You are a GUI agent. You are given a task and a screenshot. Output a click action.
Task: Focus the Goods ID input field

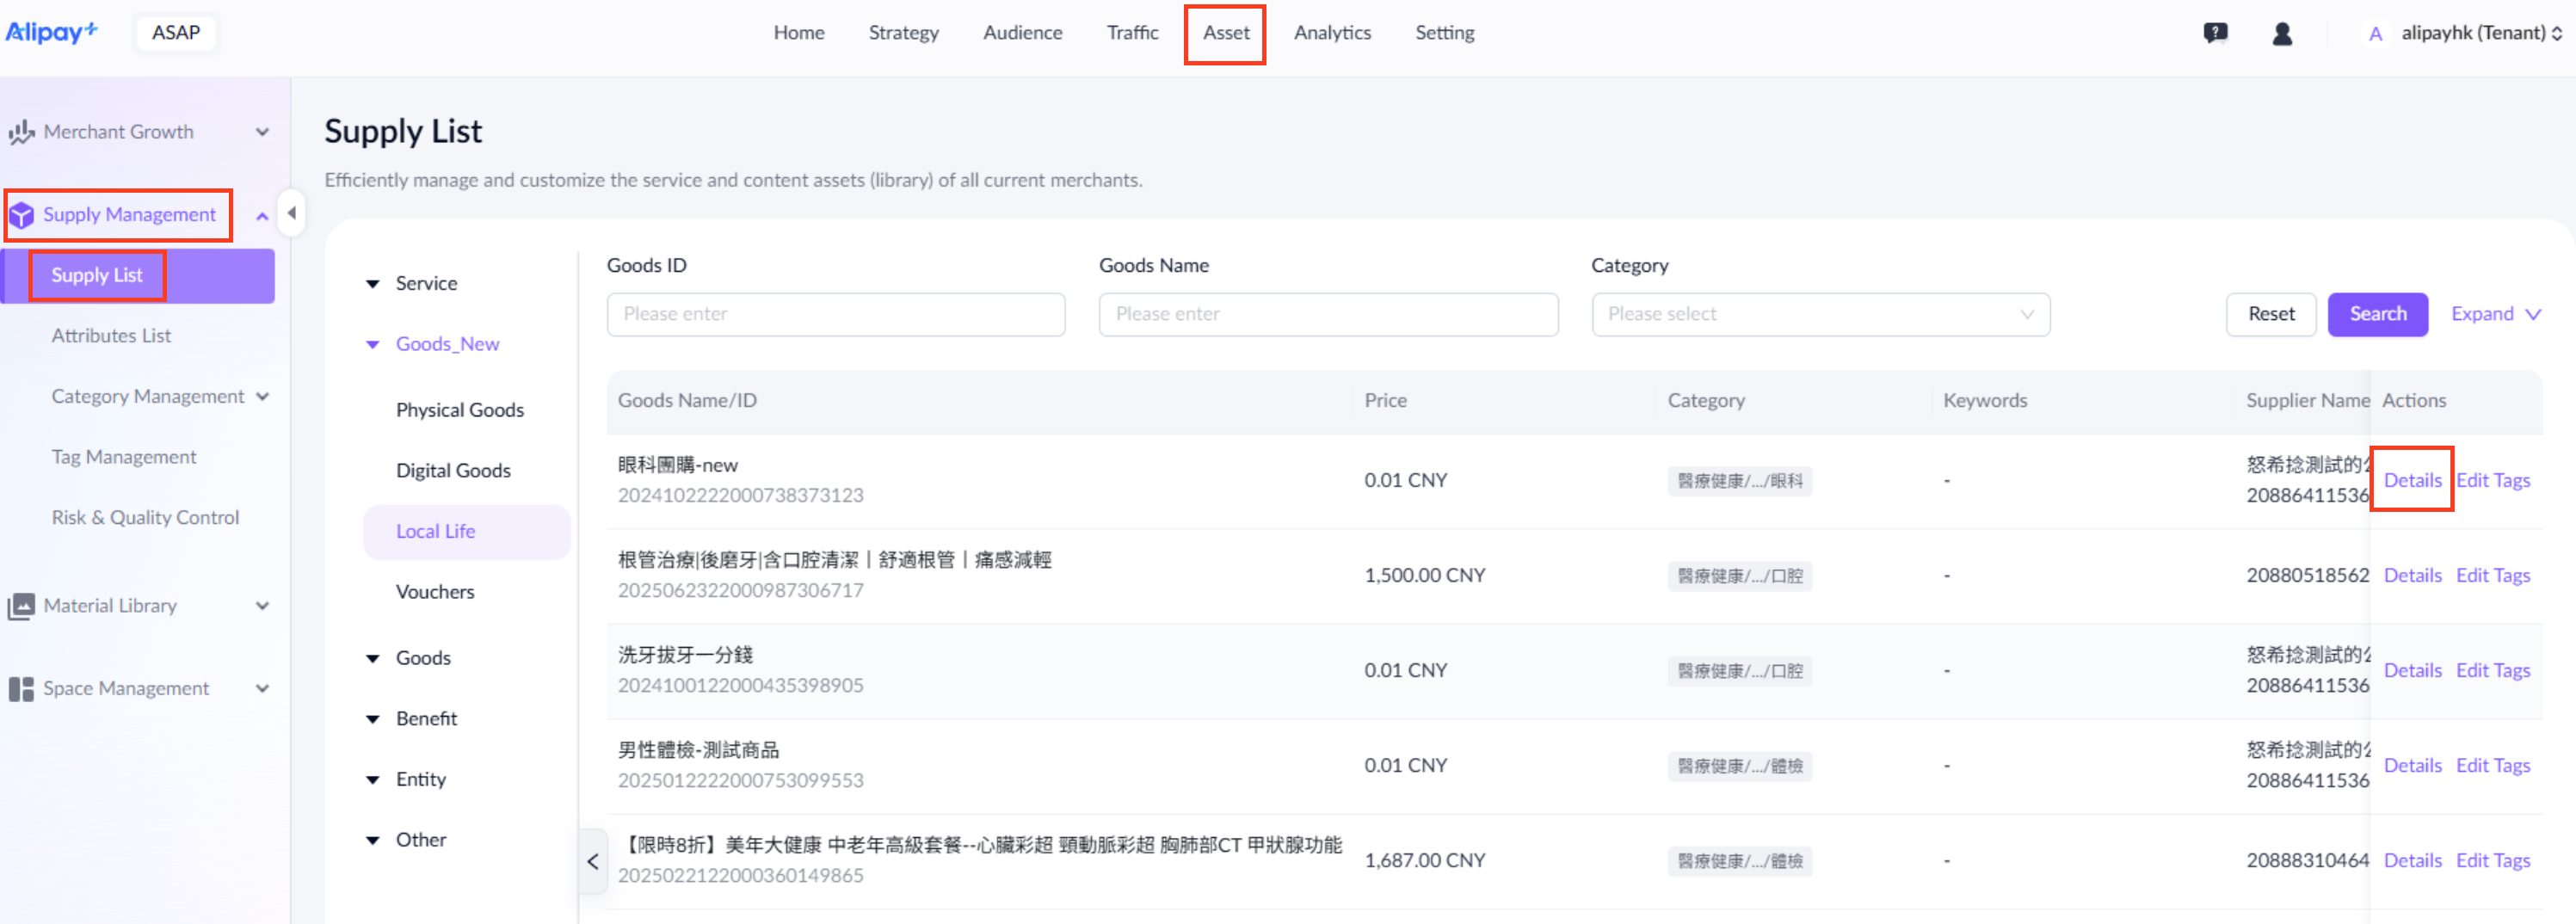coord(835,314)
